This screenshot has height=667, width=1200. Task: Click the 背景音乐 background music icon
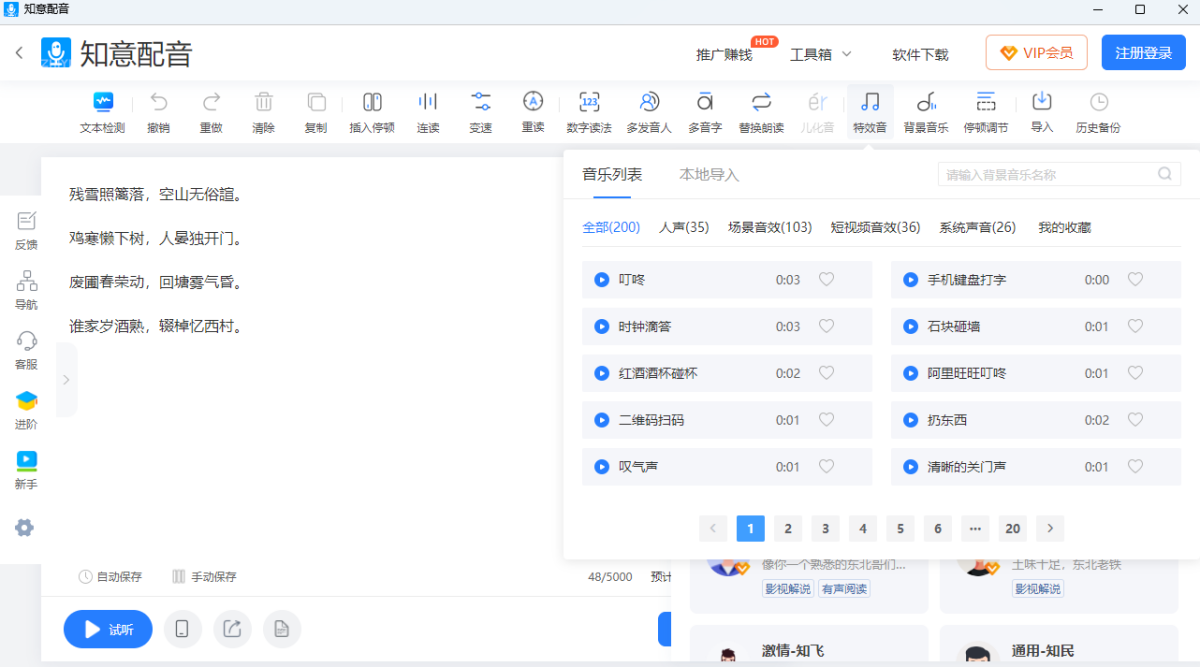(x=925, y=102)
